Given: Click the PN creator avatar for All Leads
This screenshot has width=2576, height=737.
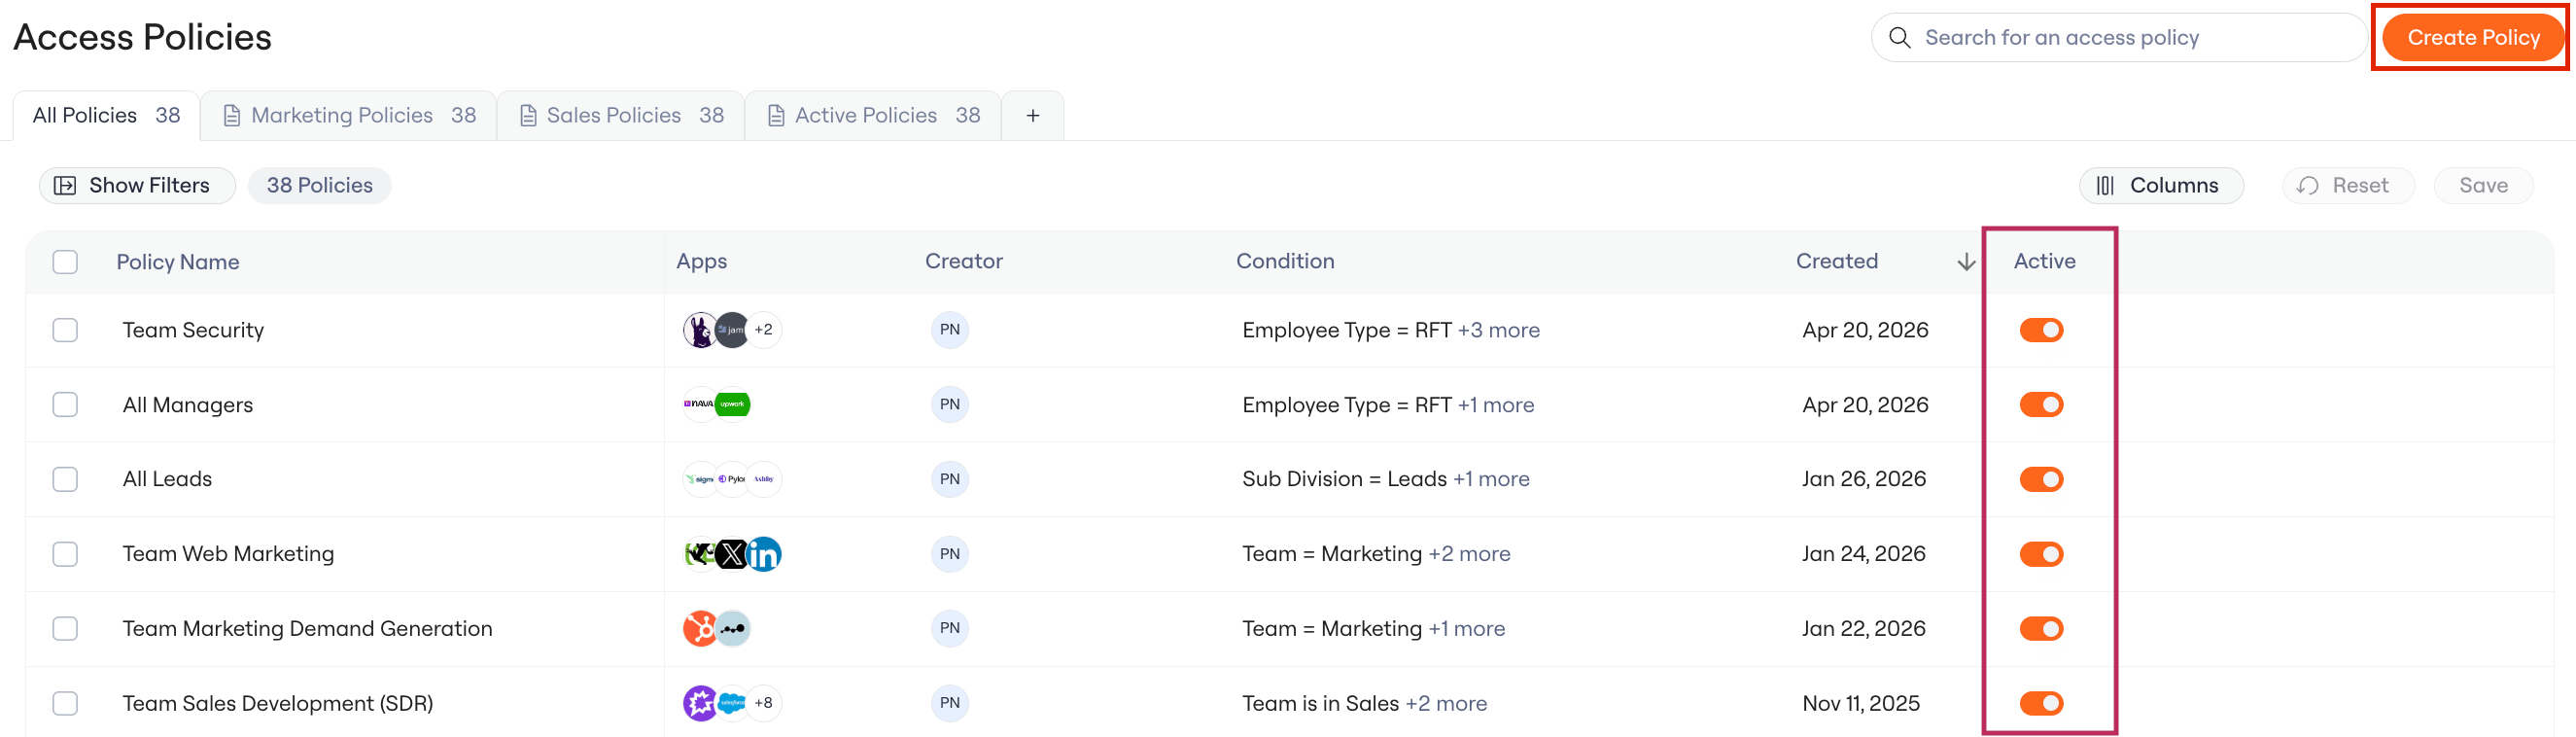Looking at the screenshot, I should [x=949, y=479].
